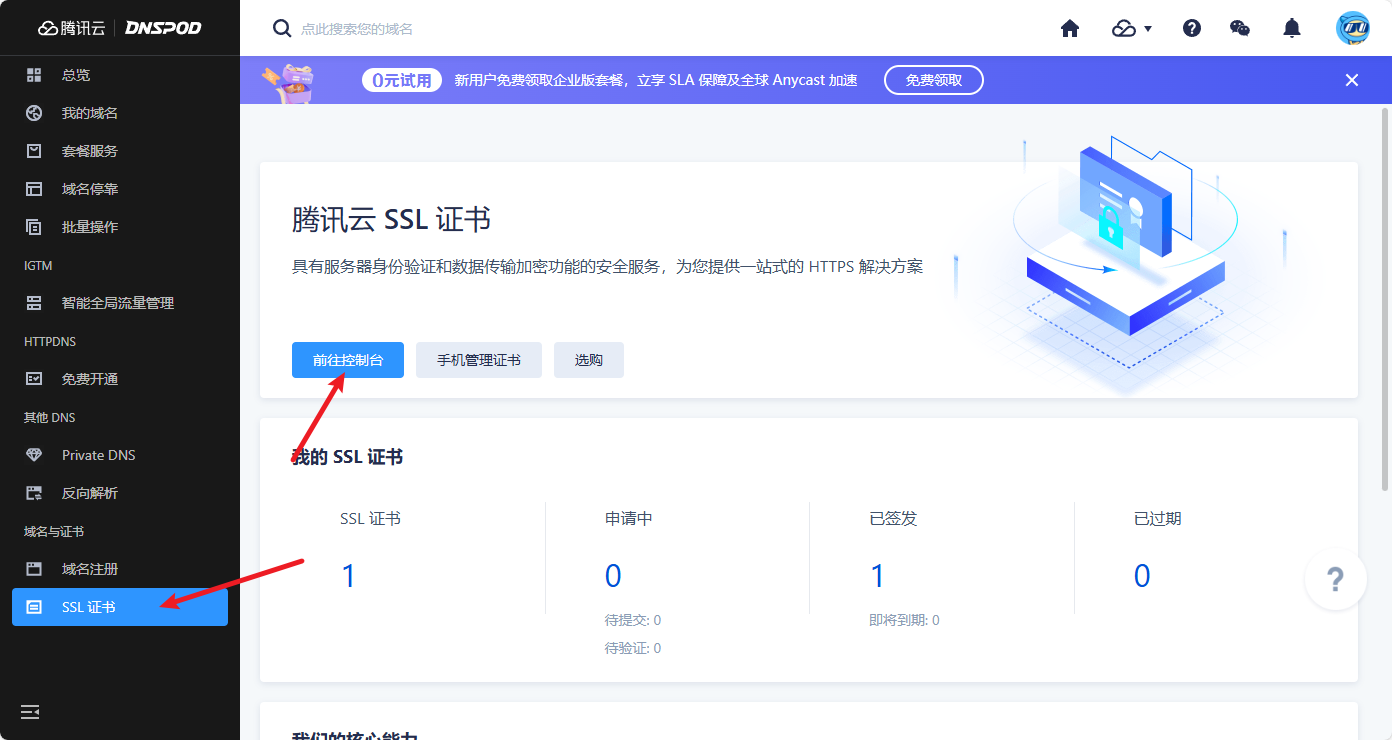The height and width of the screenshot is (740, 1392).
Task: Click the IGTM section label
Action: tap(38, 266)
